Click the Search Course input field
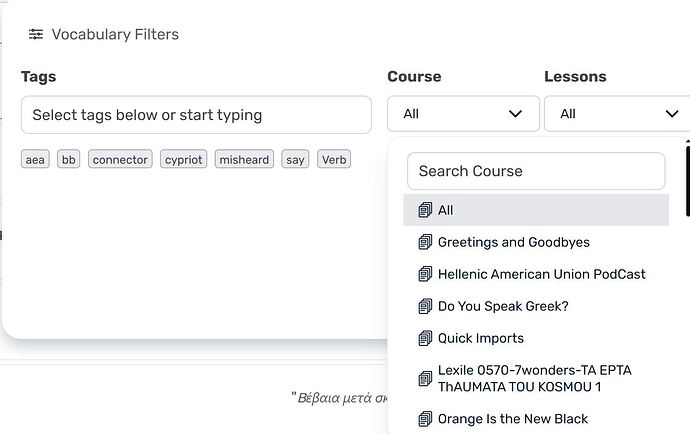The image size is (690, 434). (536, 171)
